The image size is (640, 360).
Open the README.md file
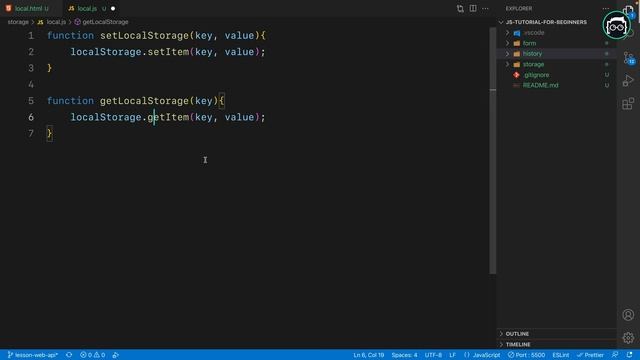557,86
